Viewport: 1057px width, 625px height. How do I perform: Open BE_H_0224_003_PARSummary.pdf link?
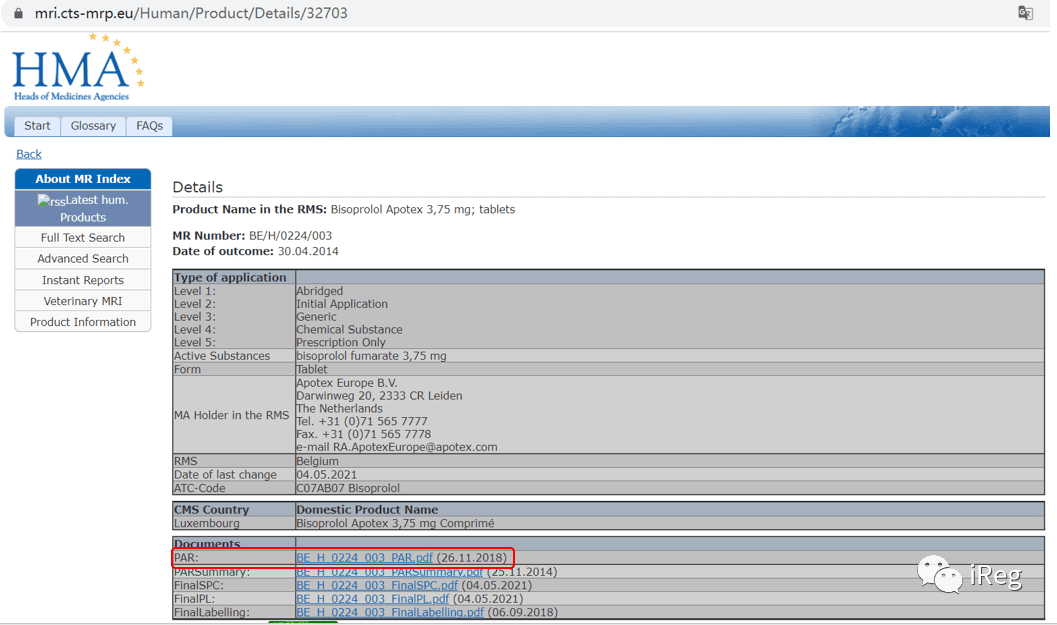click(390, 572)
